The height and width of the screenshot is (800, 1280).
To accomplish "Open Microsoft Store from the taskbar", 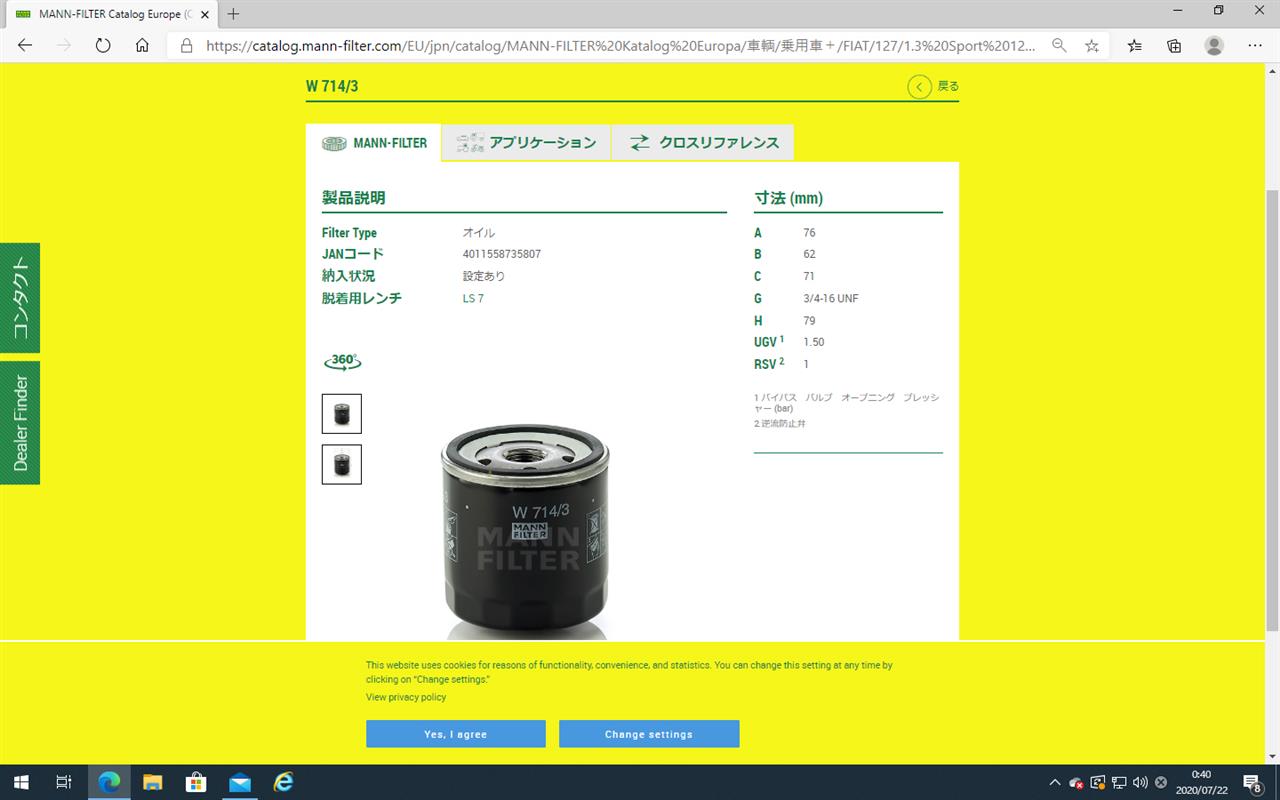I will [x=196, y=782].
